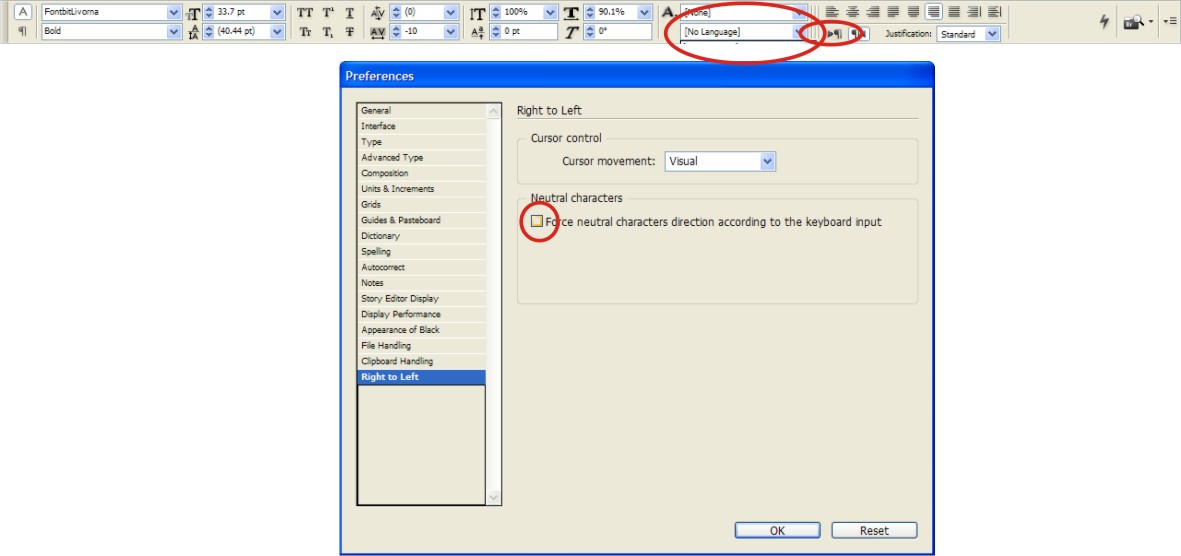Open the vertical scale 100% dropdown
Viewport: 1181px width, 556px height.
pyautogui.click(x=551, y=13)
